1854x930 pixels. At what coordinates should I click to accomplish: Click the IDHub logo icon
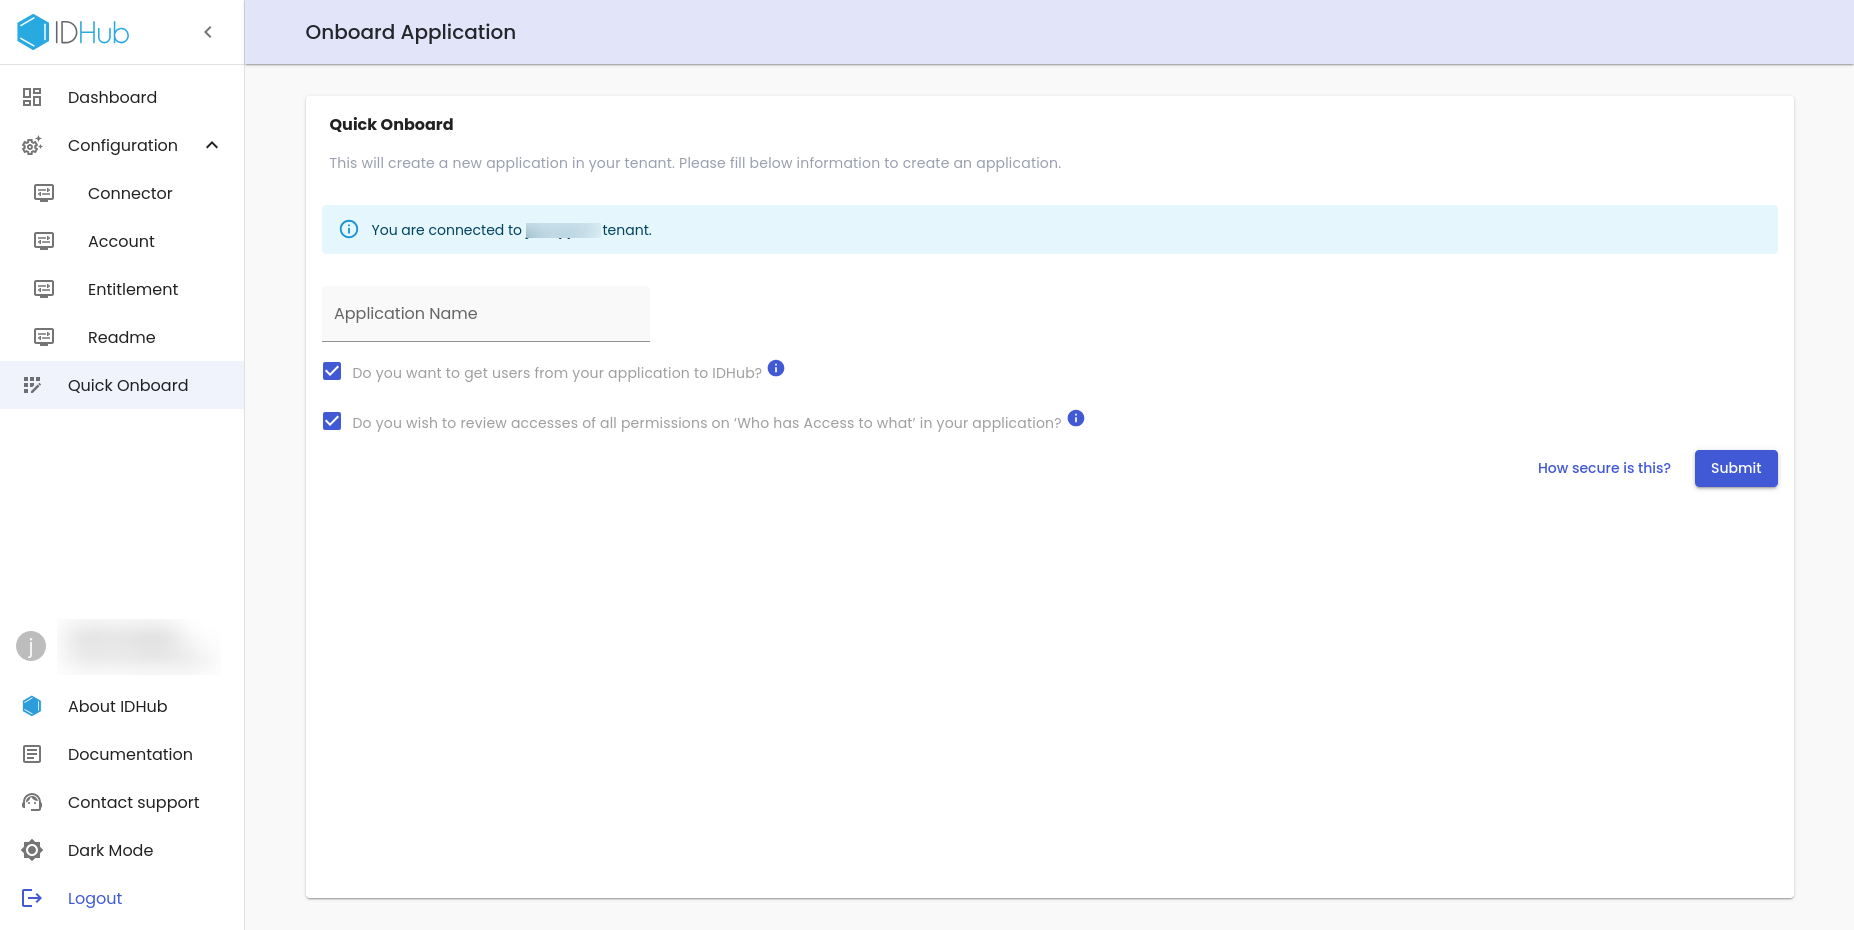pyautogui.click(x=33, y=32)
